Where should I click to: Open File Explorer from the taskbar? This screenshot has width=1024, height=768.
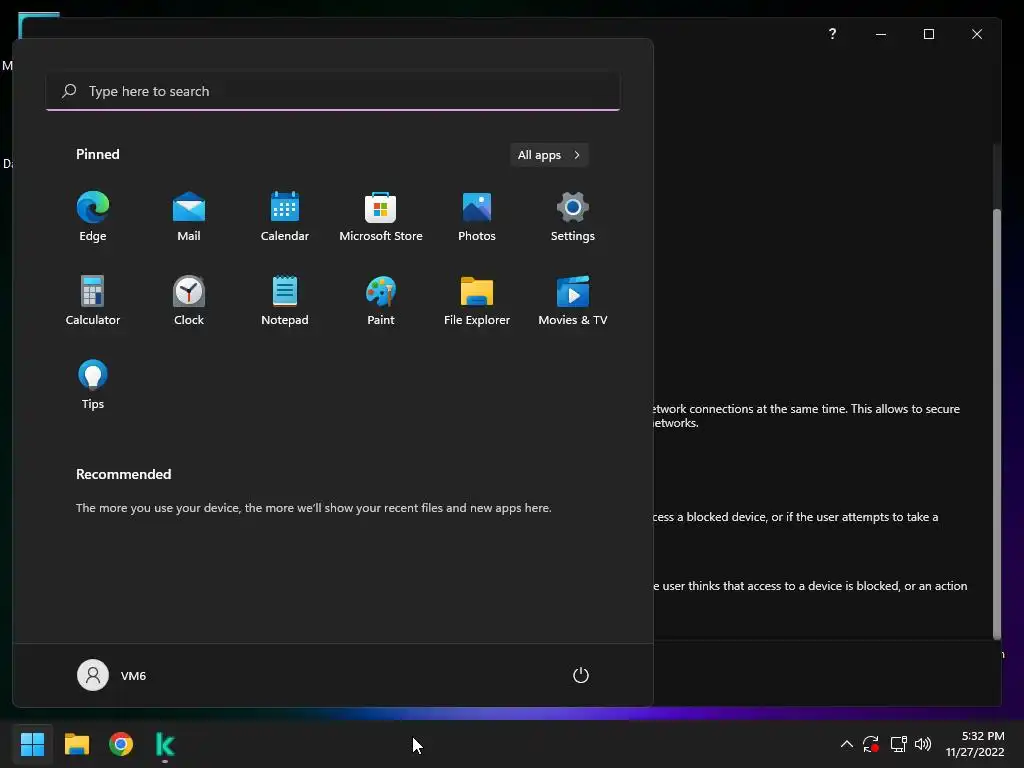click(x=76, y=744)
